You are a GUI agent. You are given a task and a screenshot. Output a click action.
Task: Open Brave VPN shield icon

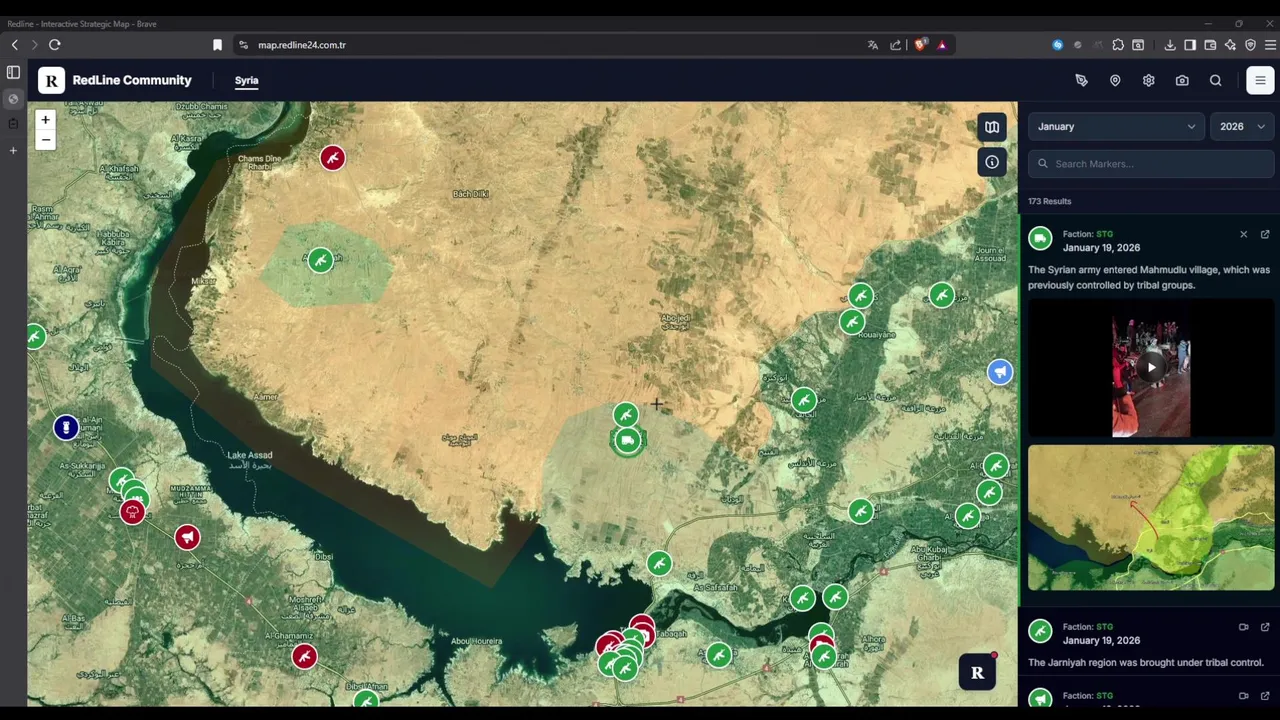pyautogui.click(x=1250, y=45)
